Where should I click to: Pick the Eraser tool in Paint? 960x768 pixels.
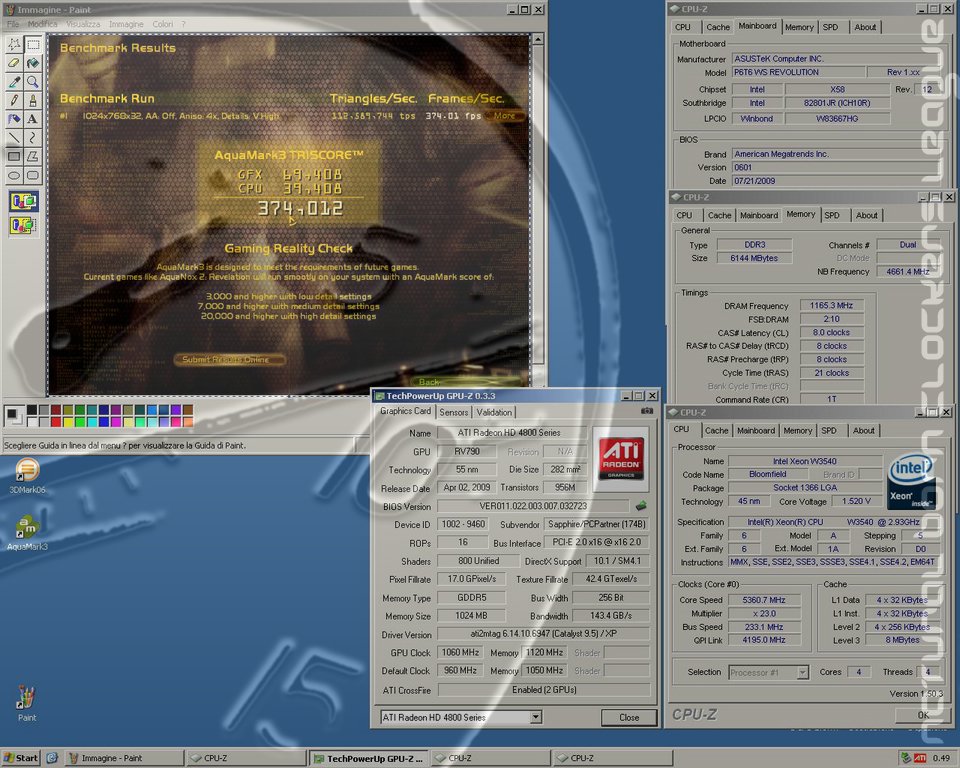14,62
